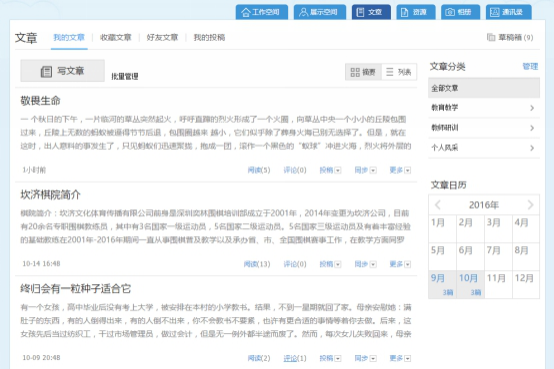Screen dimensions: 554x369
Task: Go to next year in 文章日历
Action: 530,205
